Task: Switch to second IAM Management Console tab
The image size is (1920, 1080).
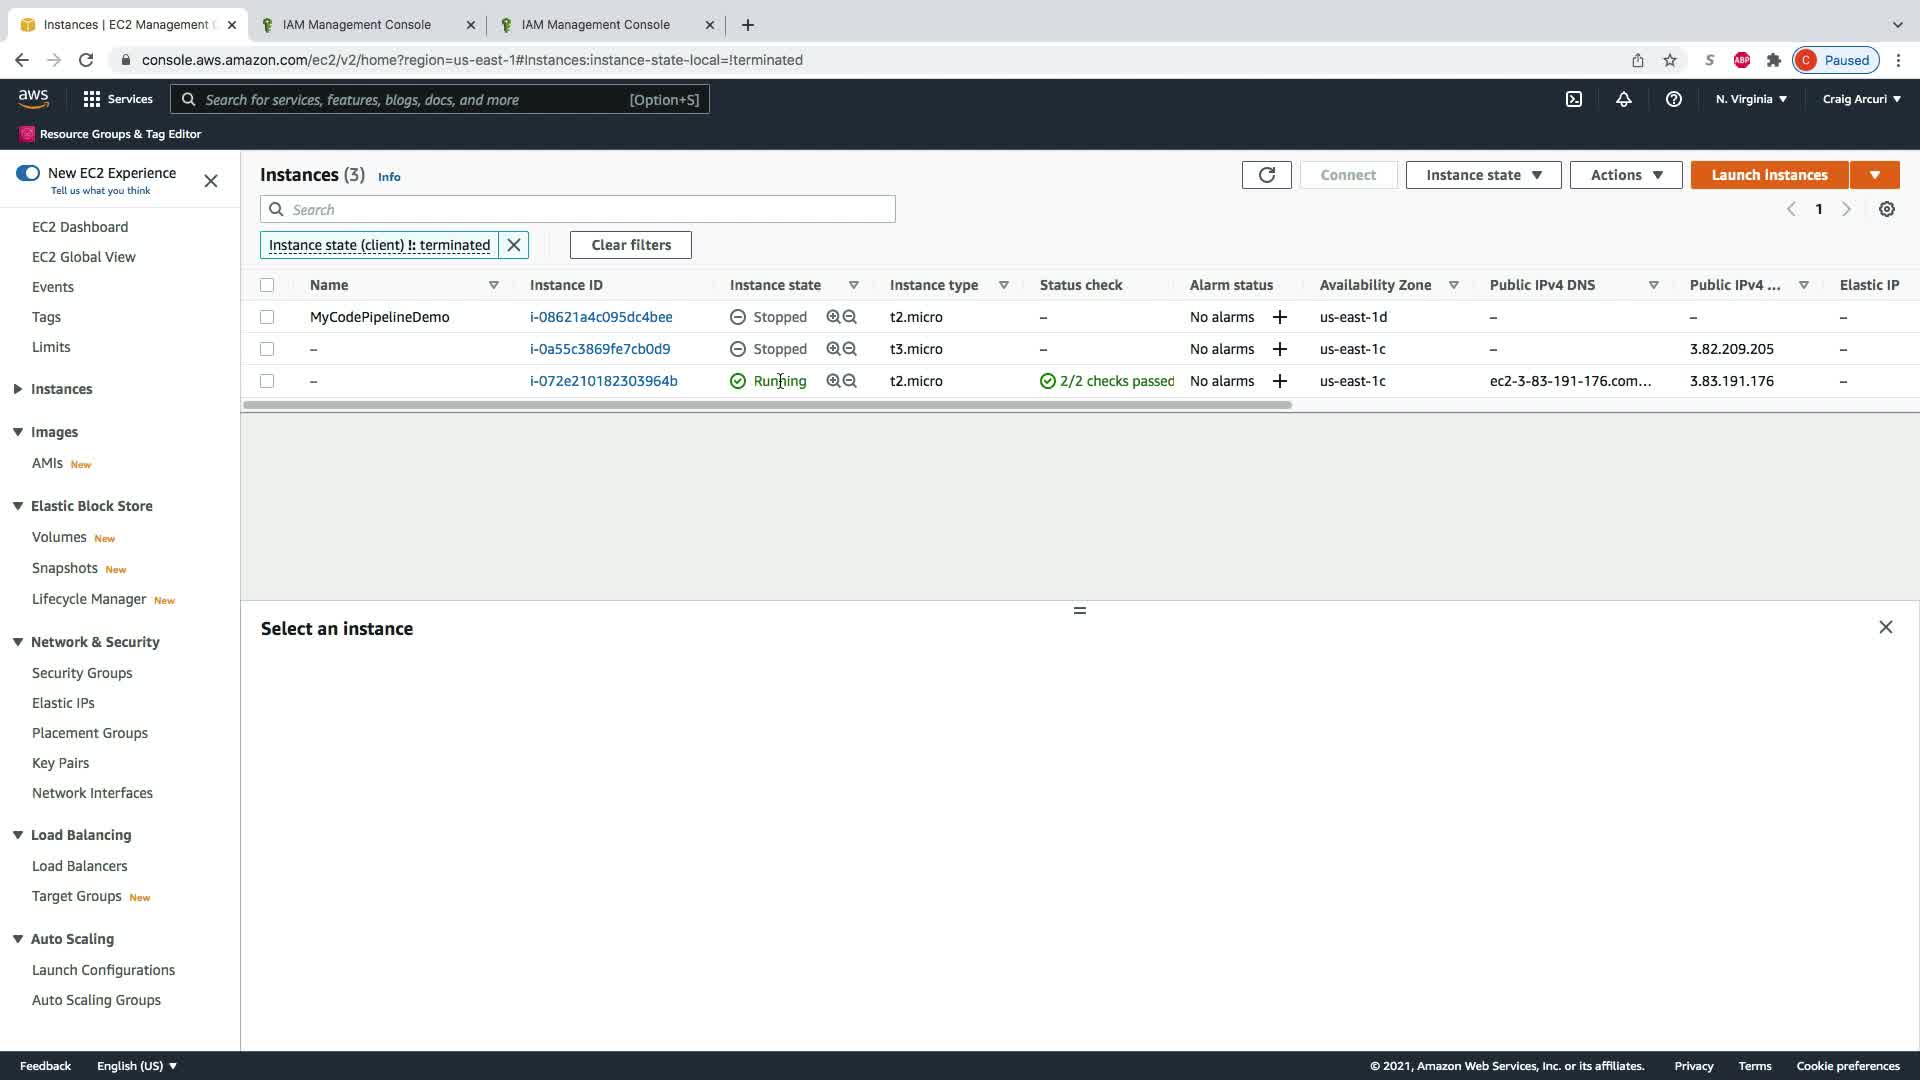Action: pos(595,24)
